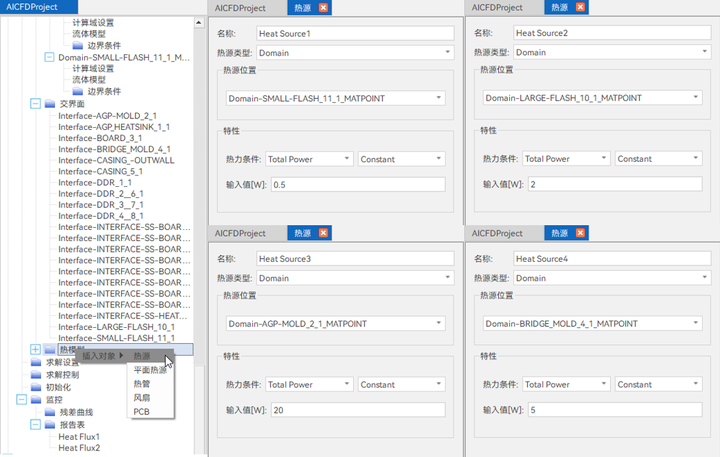Select Interface-LARGE-FLASH_10_1 in the tree

point(116,327)
